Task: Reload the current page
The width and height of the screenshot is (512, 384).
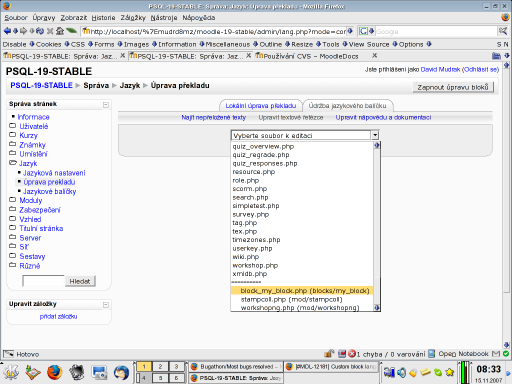Action: [40, 31]
